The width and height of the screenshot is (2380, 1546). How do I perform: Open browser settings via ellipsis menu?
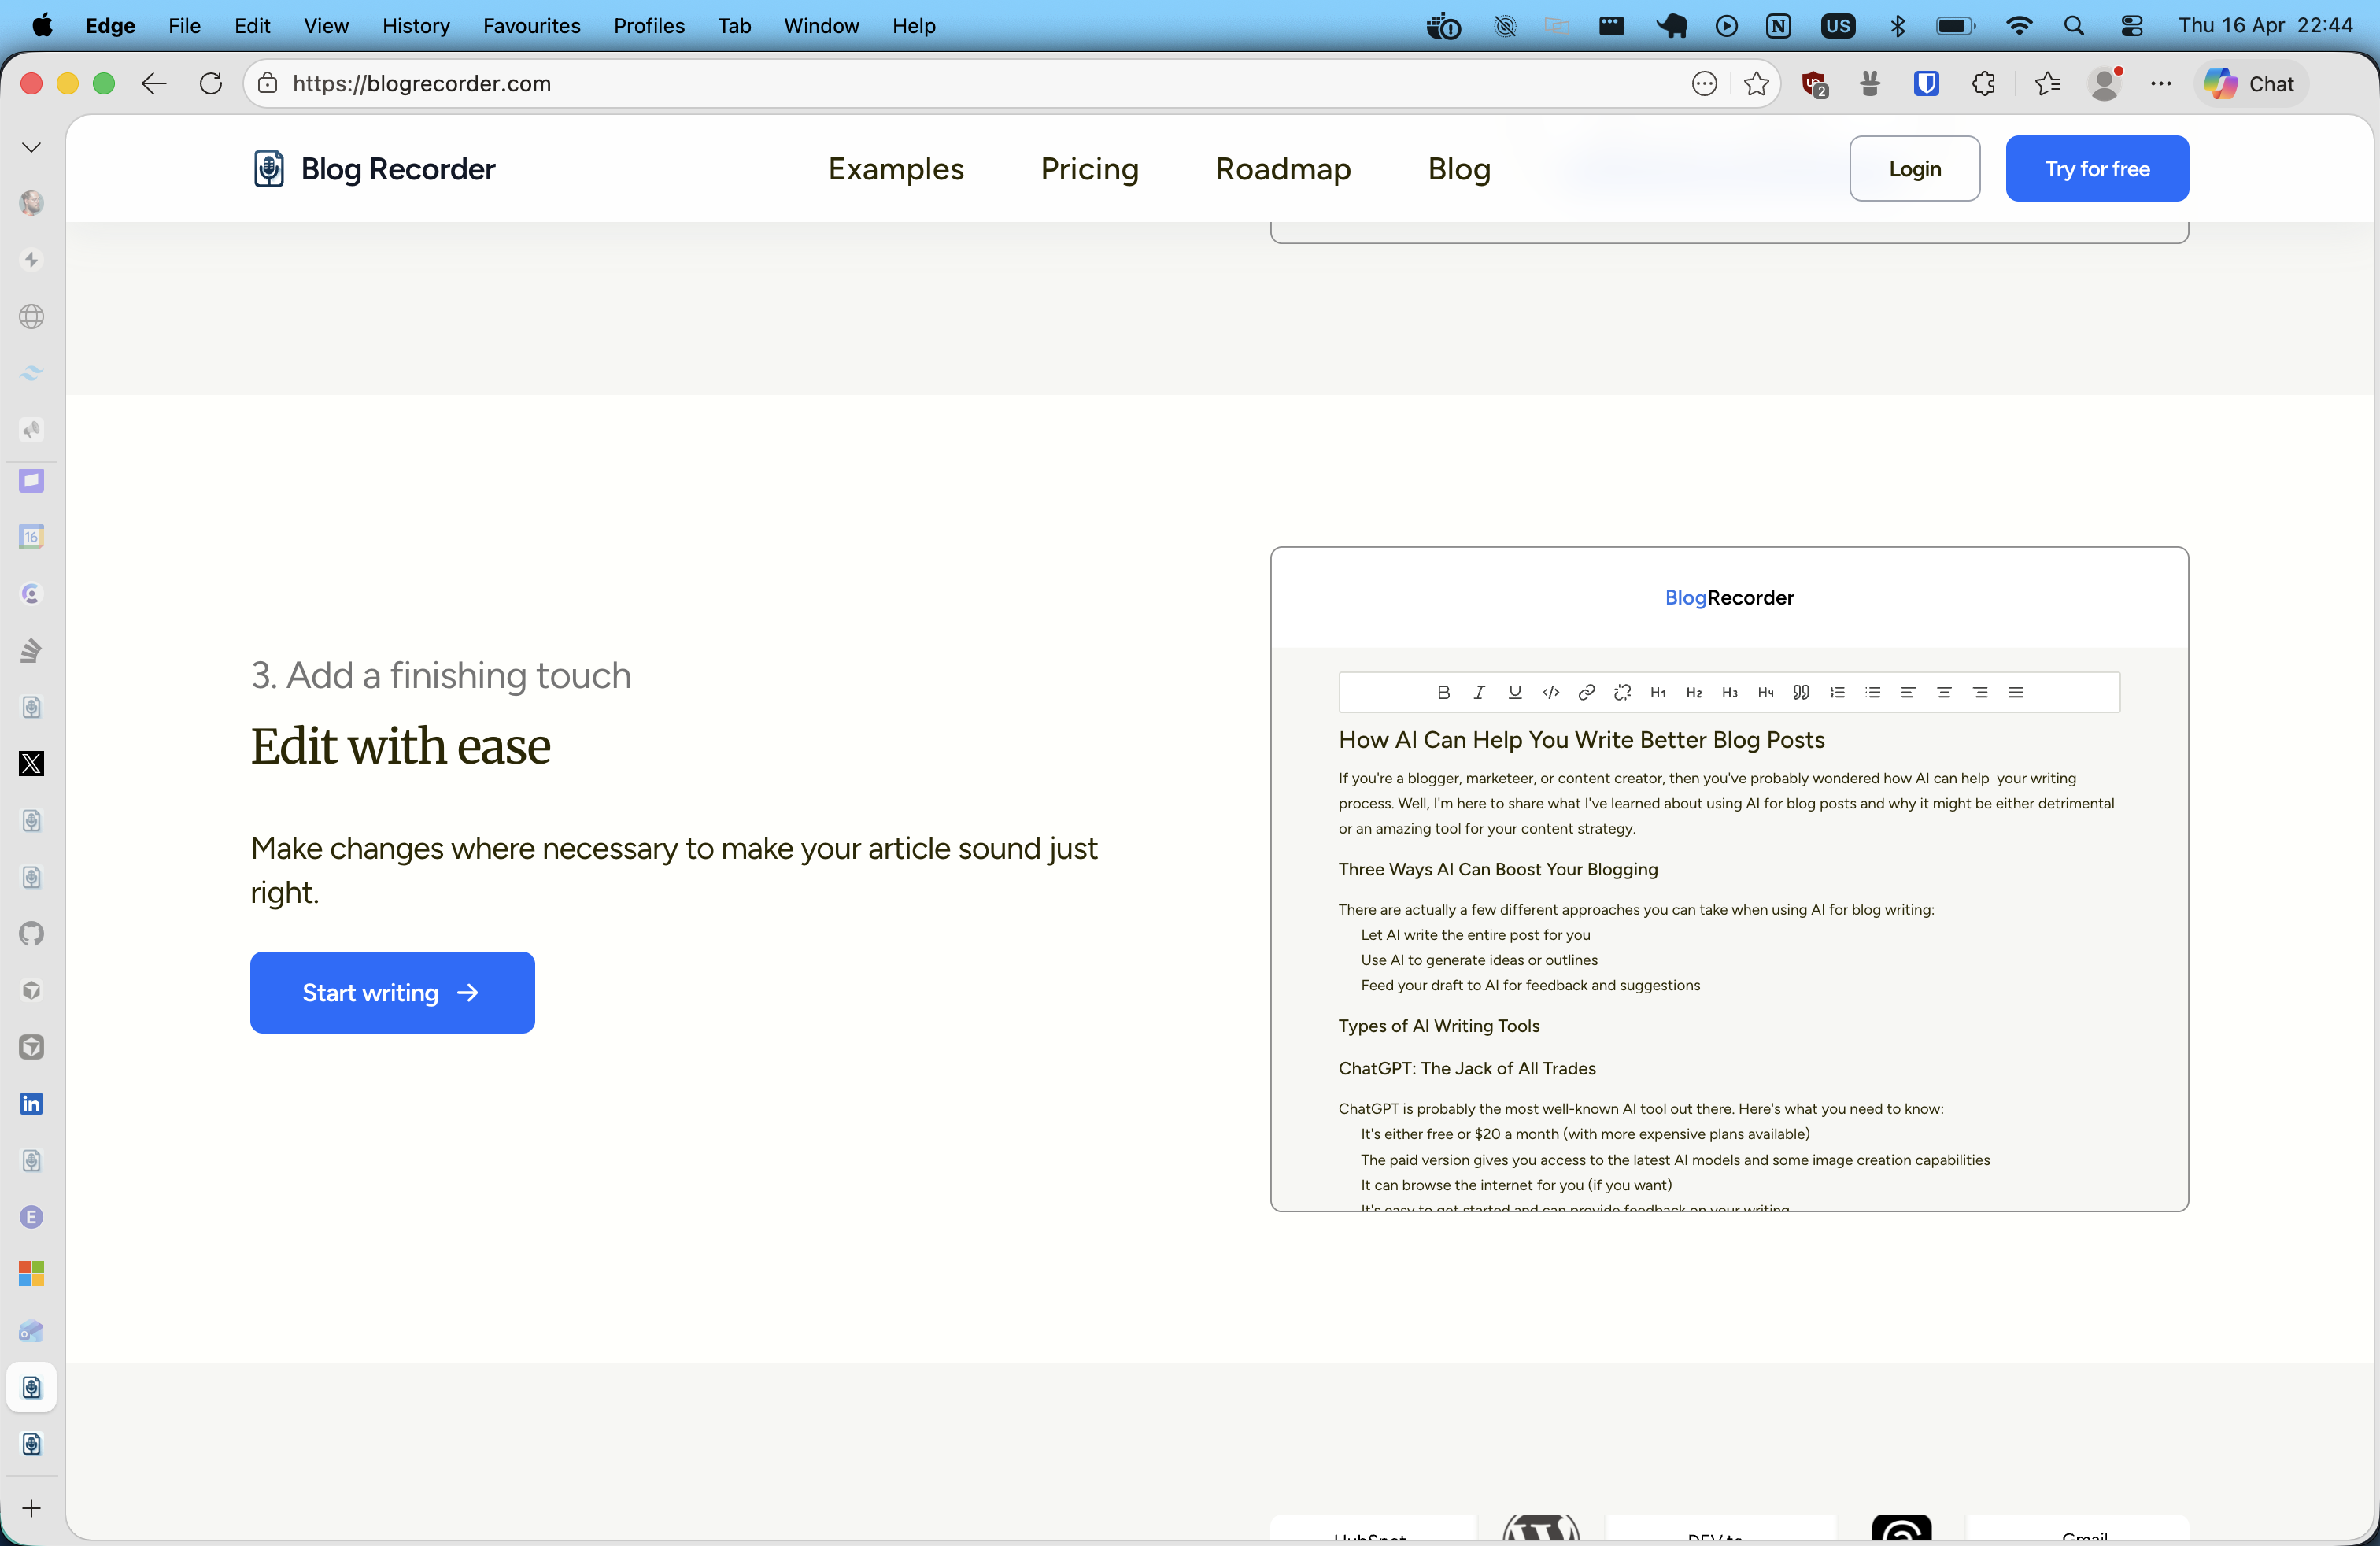(2161, 84)
